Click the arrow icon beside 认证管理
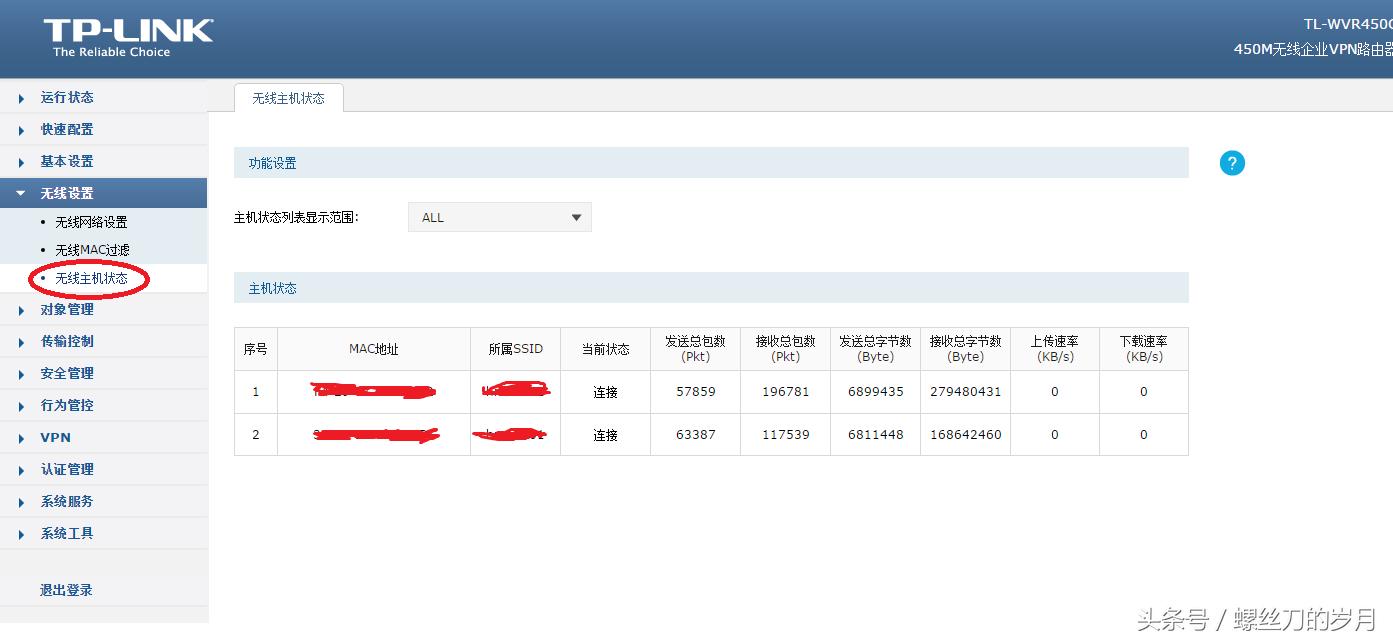The height and width of the screenshot is (641, 1393). coord(22,469)
